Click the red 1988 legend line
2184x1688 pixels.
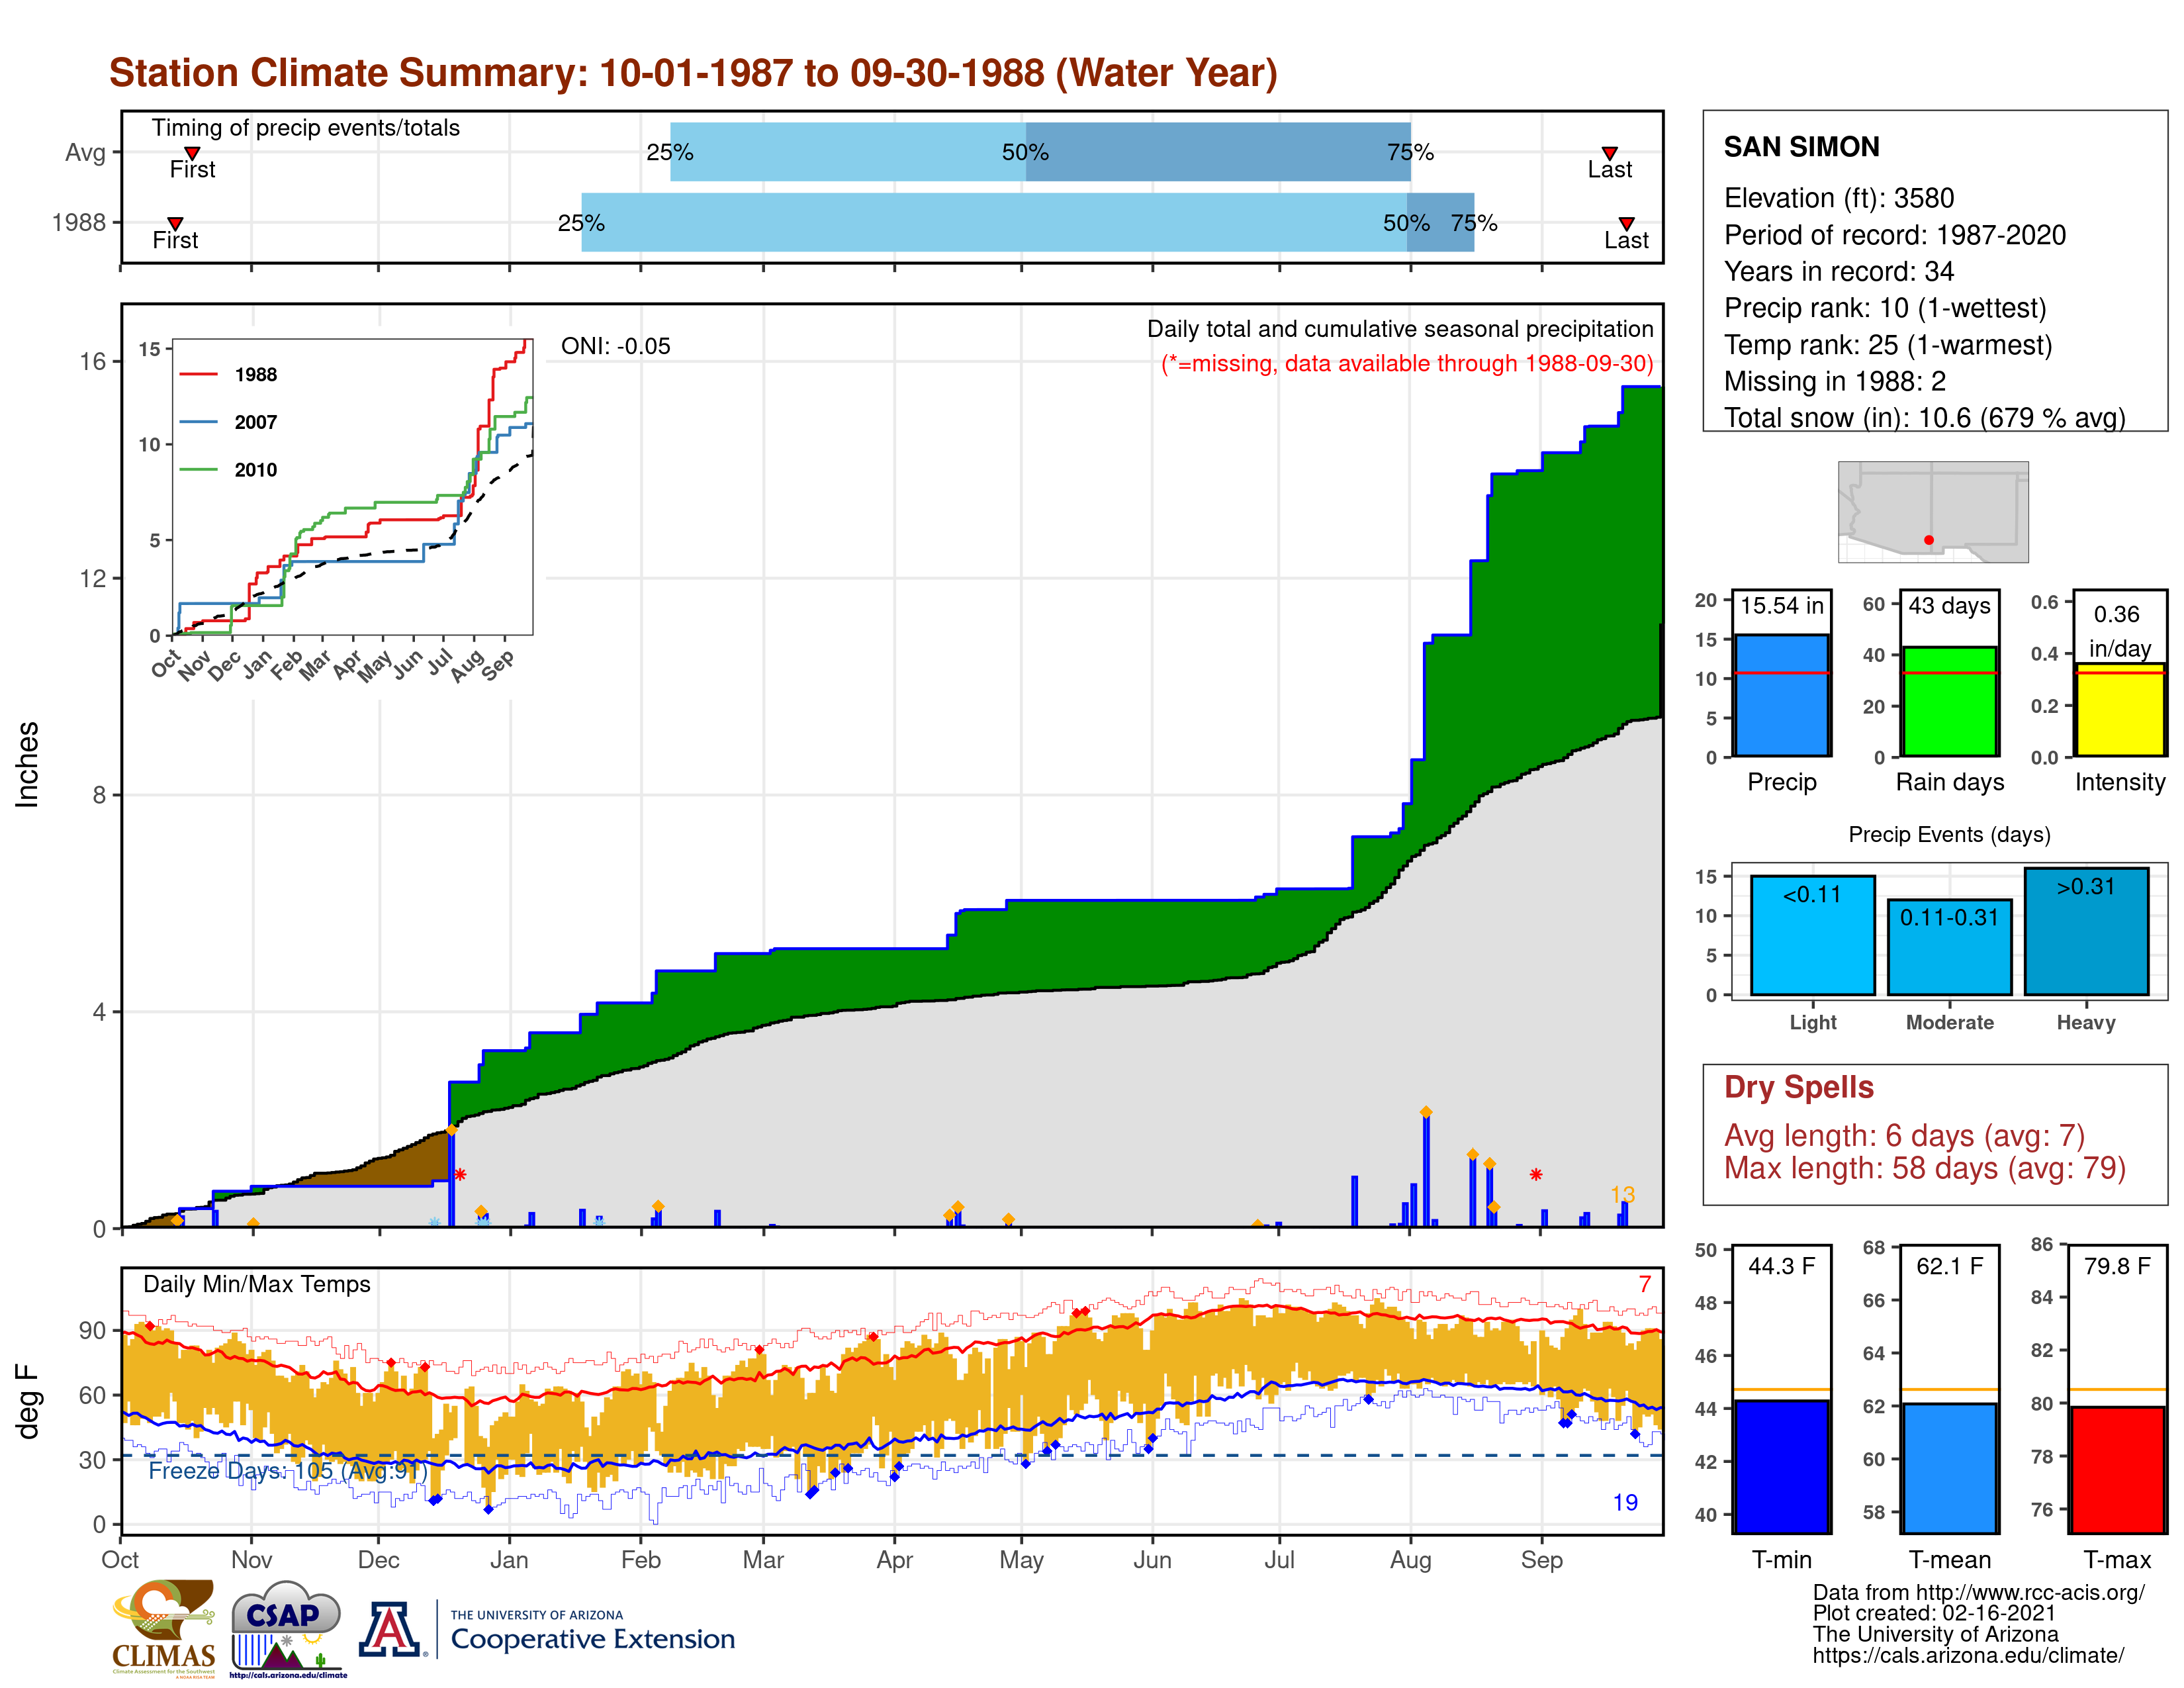click(198, 374)
